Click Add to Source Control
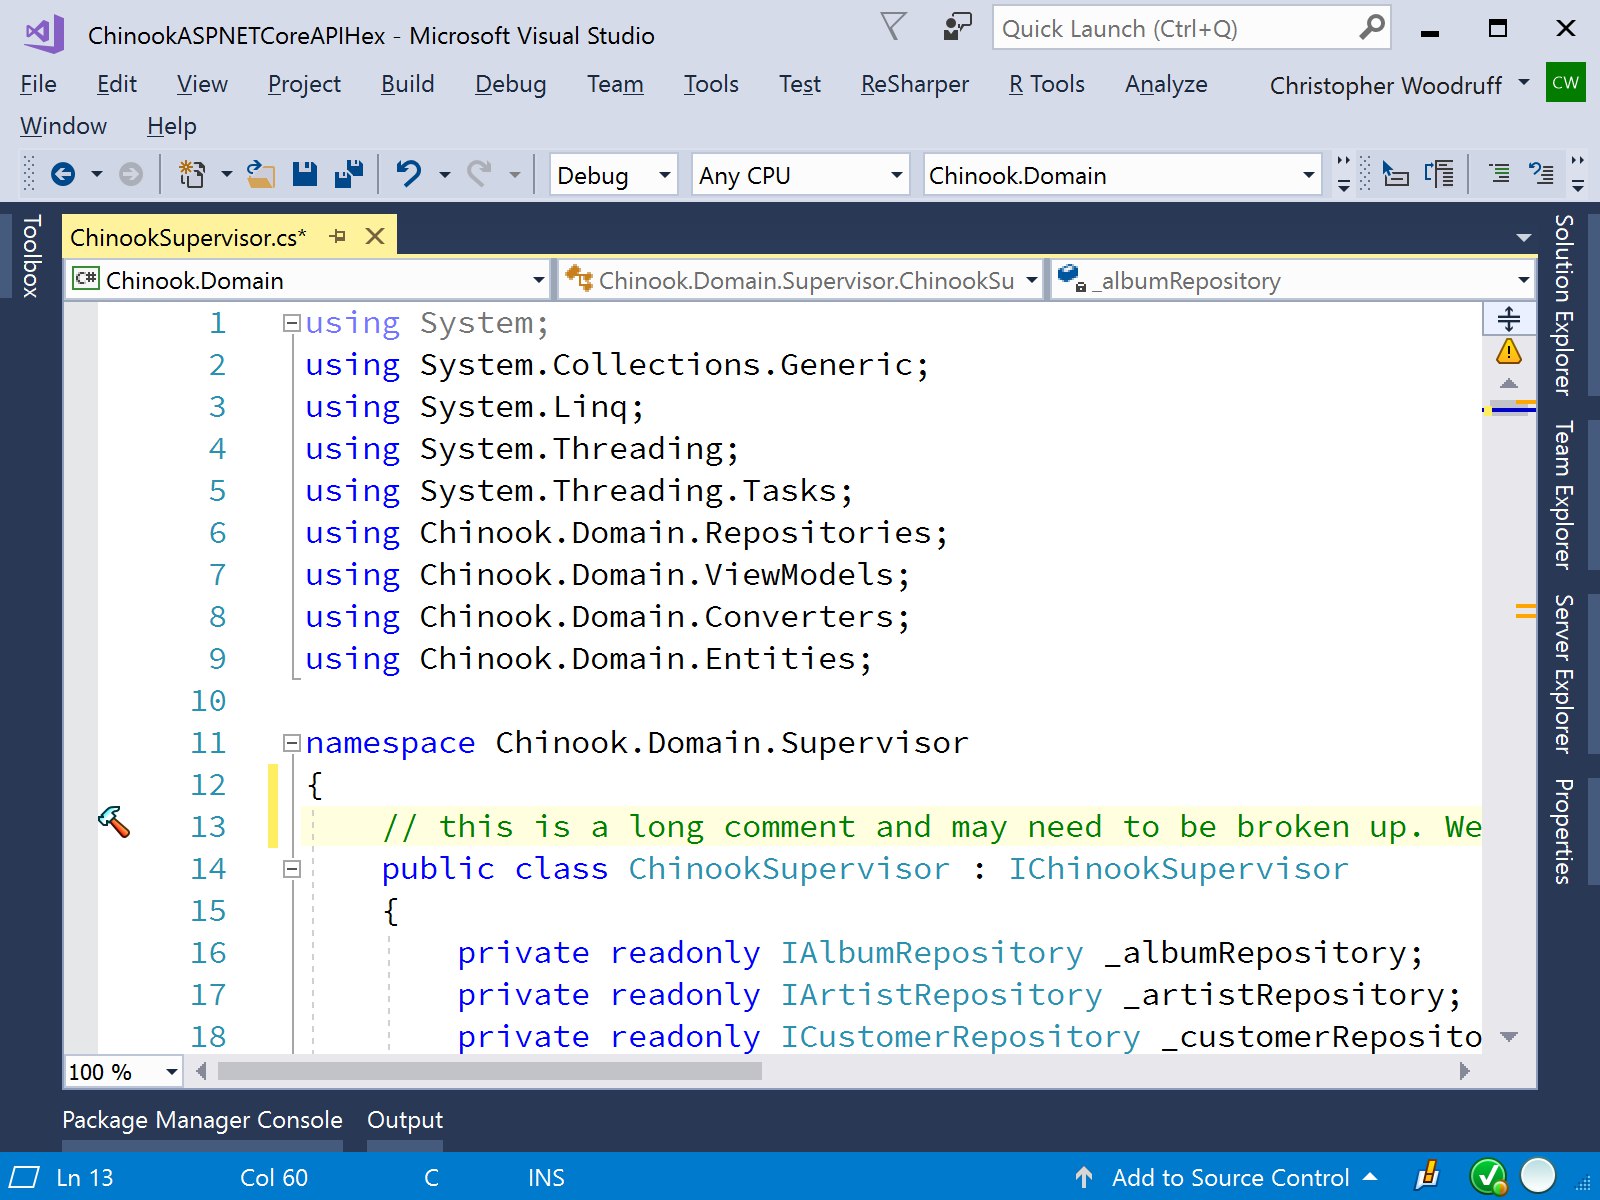The image size is (1600, 1200). pyautogui.click(x=1230, y=1177)
